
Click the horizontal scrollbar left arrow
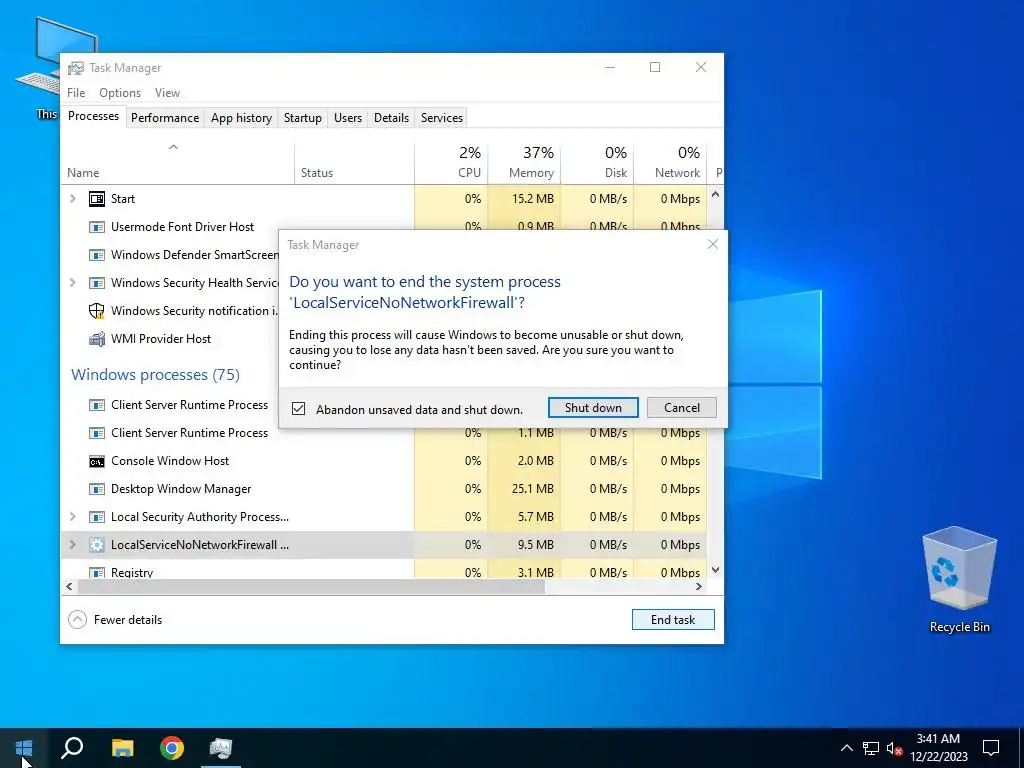[x=69, y=587]
